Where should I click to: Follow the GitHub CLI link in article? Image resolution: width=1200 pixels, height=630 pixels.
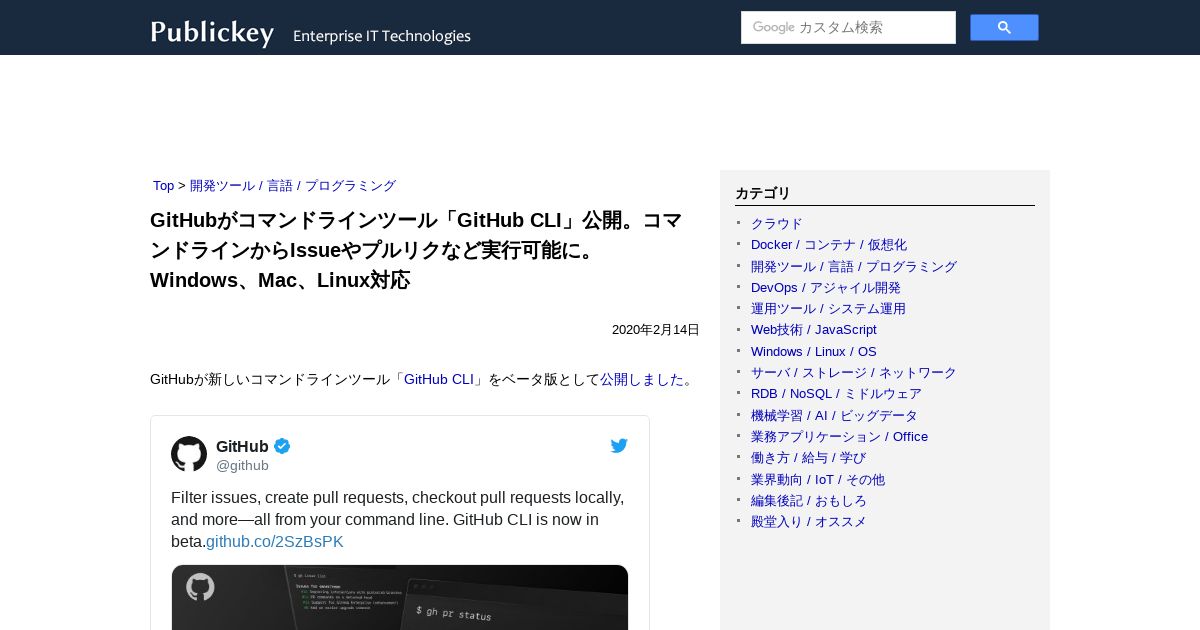(x=439, y=380)
